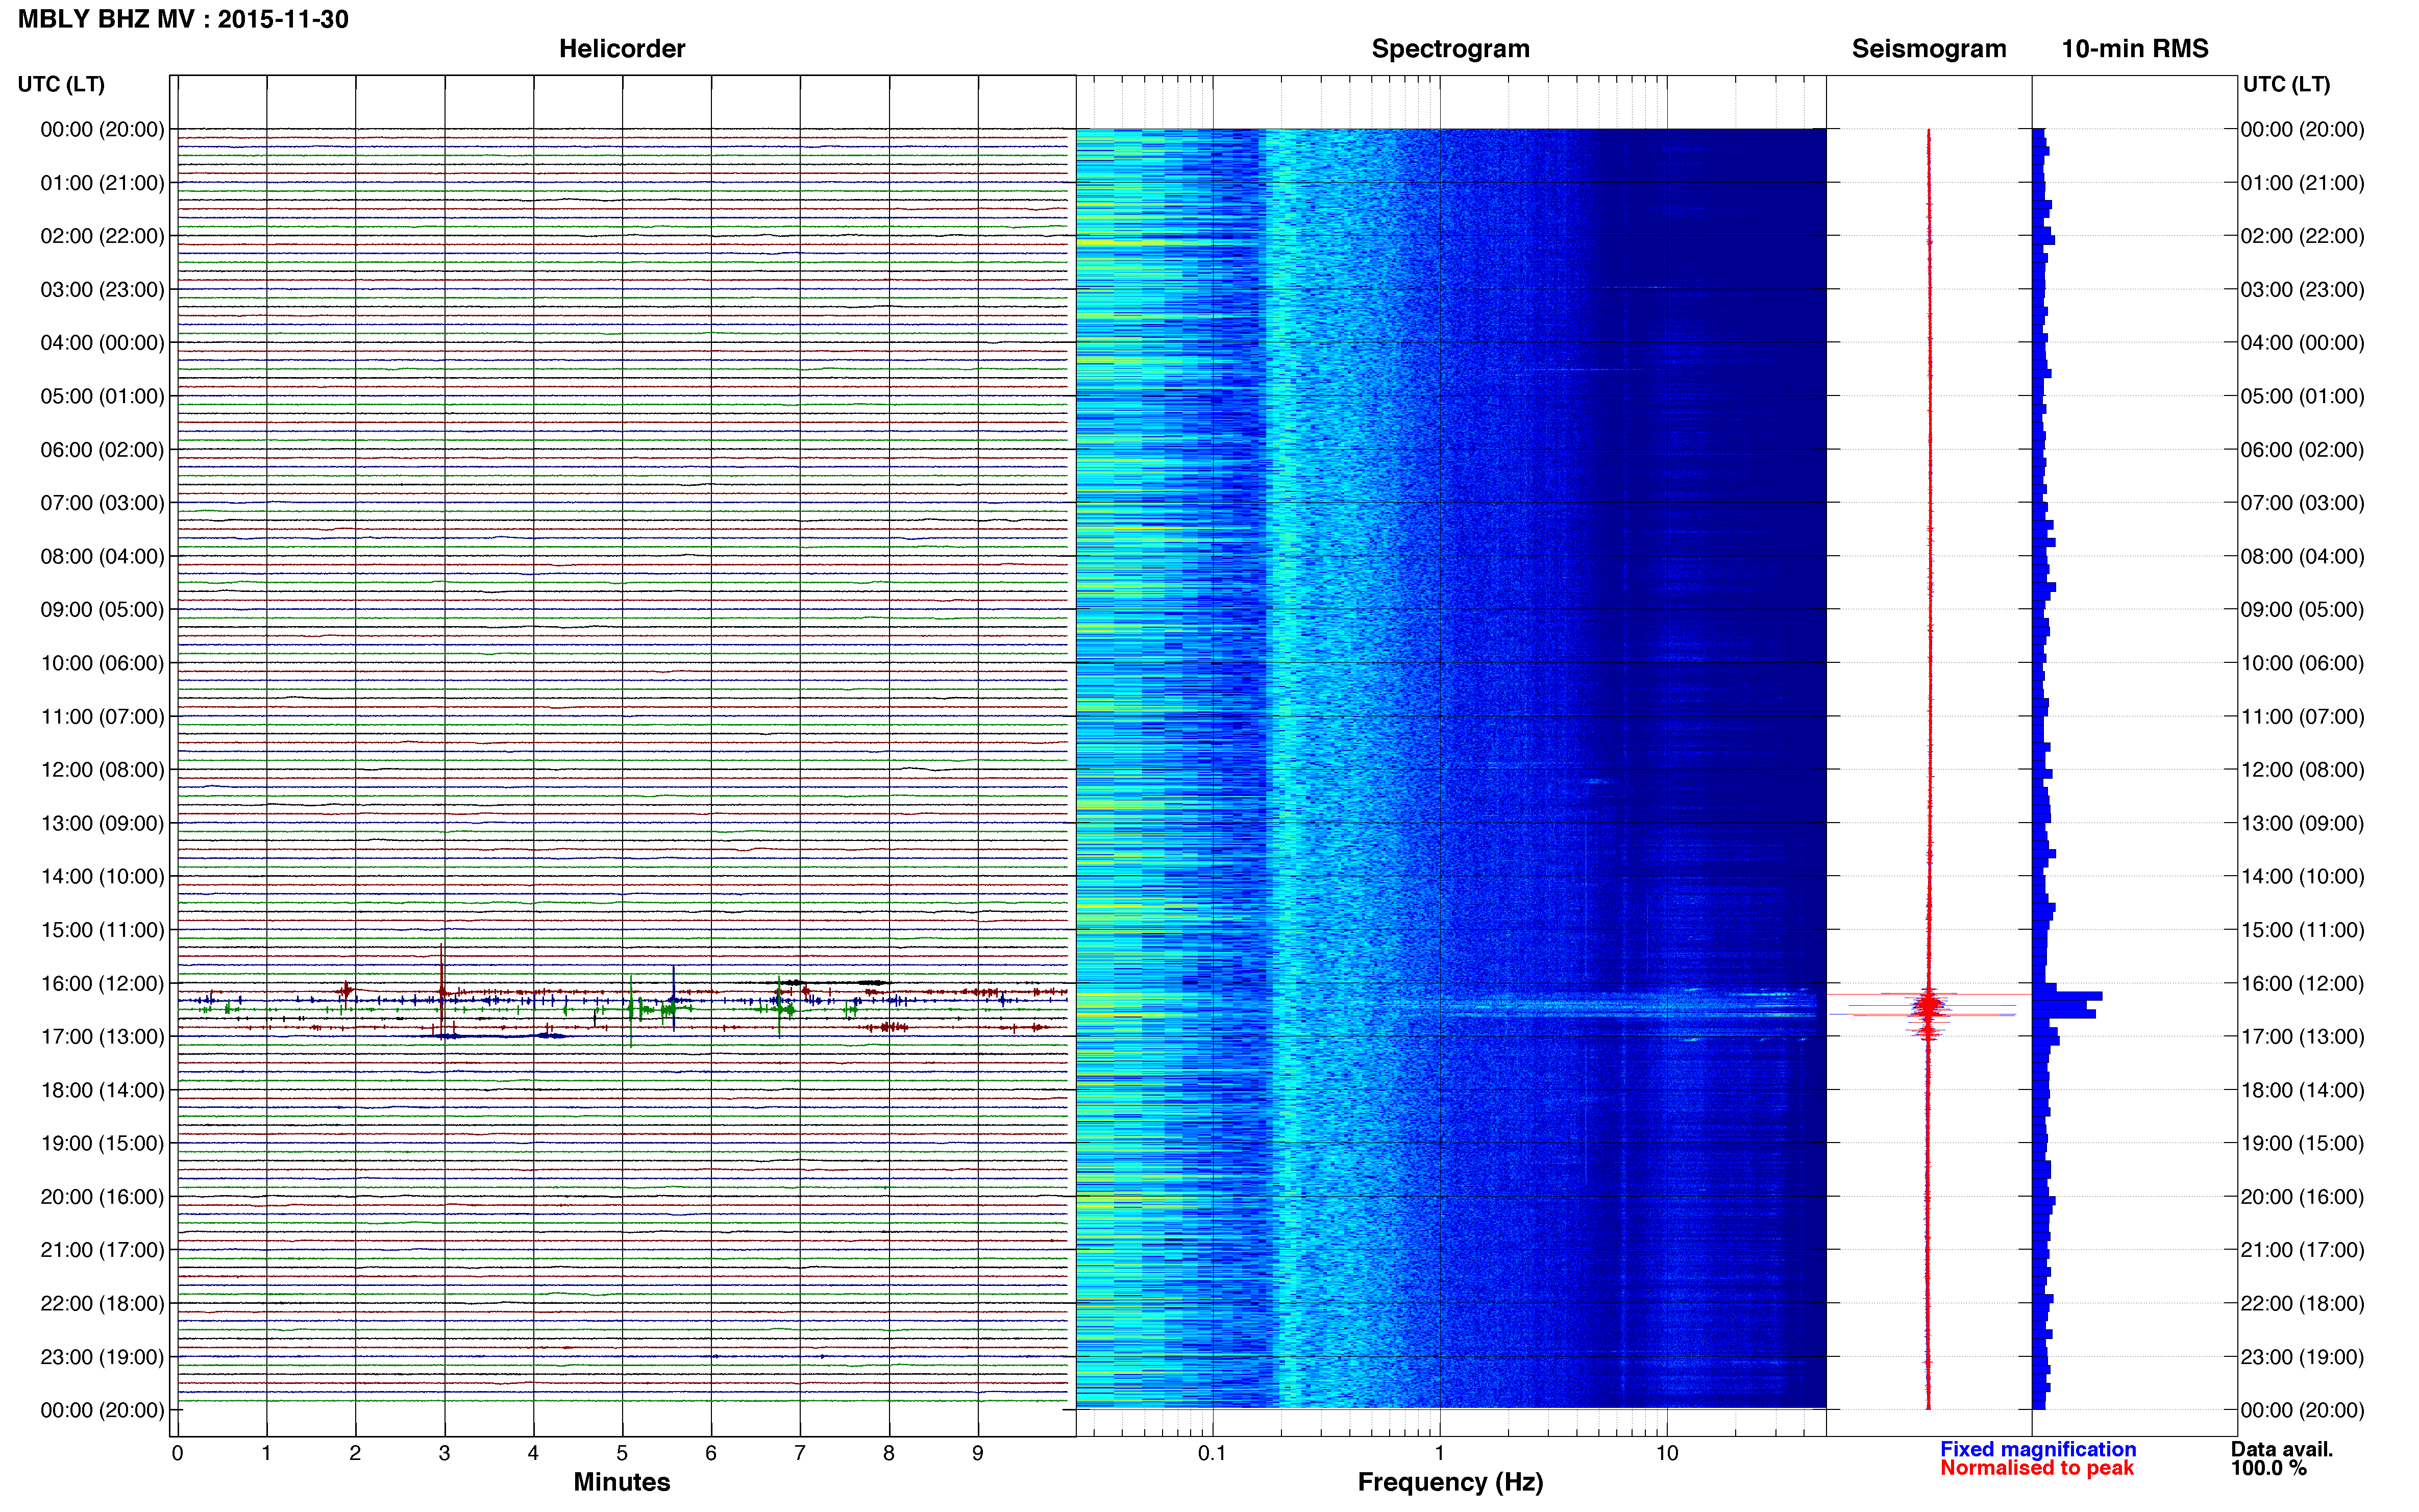Click the Frequency (Hz) axis title
Viewport: 2419px width, 1512px height.
[1450, 1482]
